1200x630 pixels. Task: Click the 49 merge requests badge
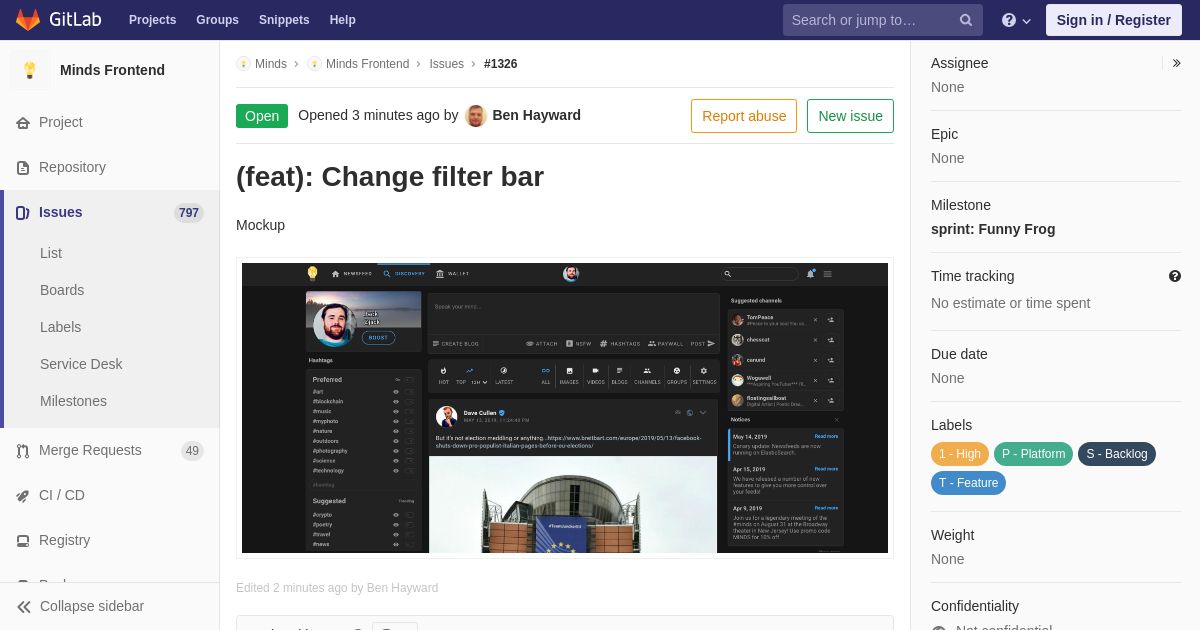pyautogui.click(x=192, y=451)
